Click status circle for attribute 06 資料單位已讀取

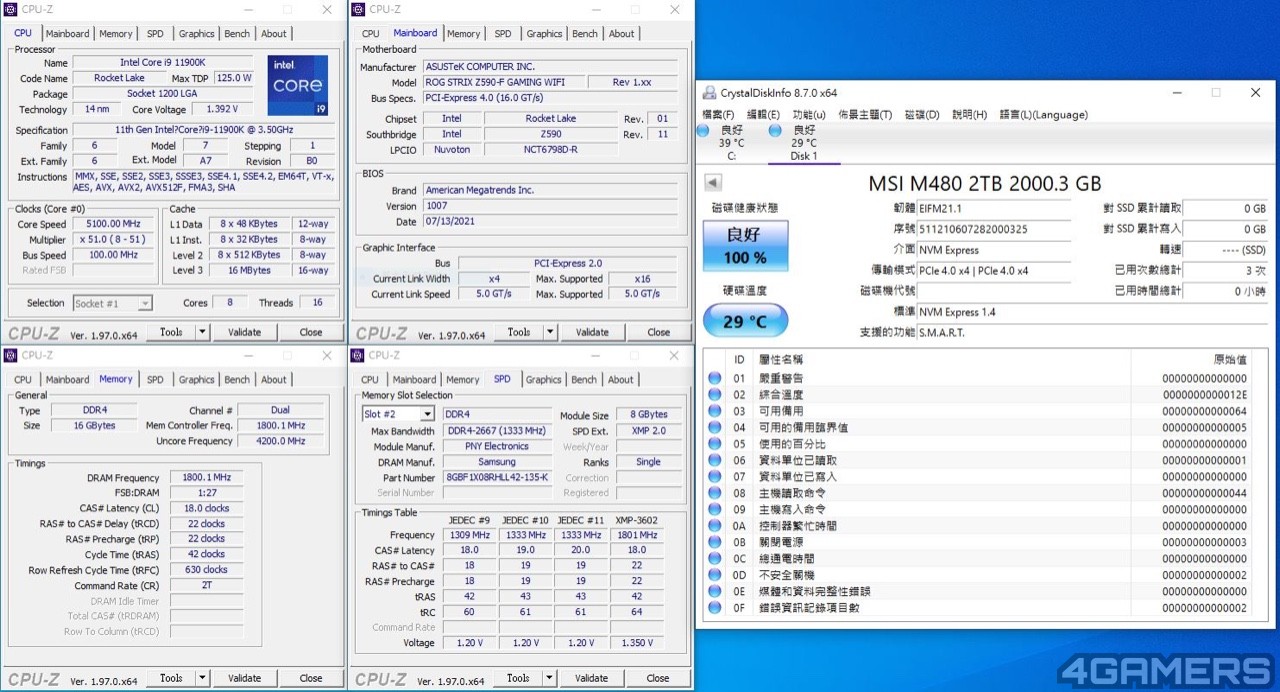pyautogui.click(x=715, y=460)
